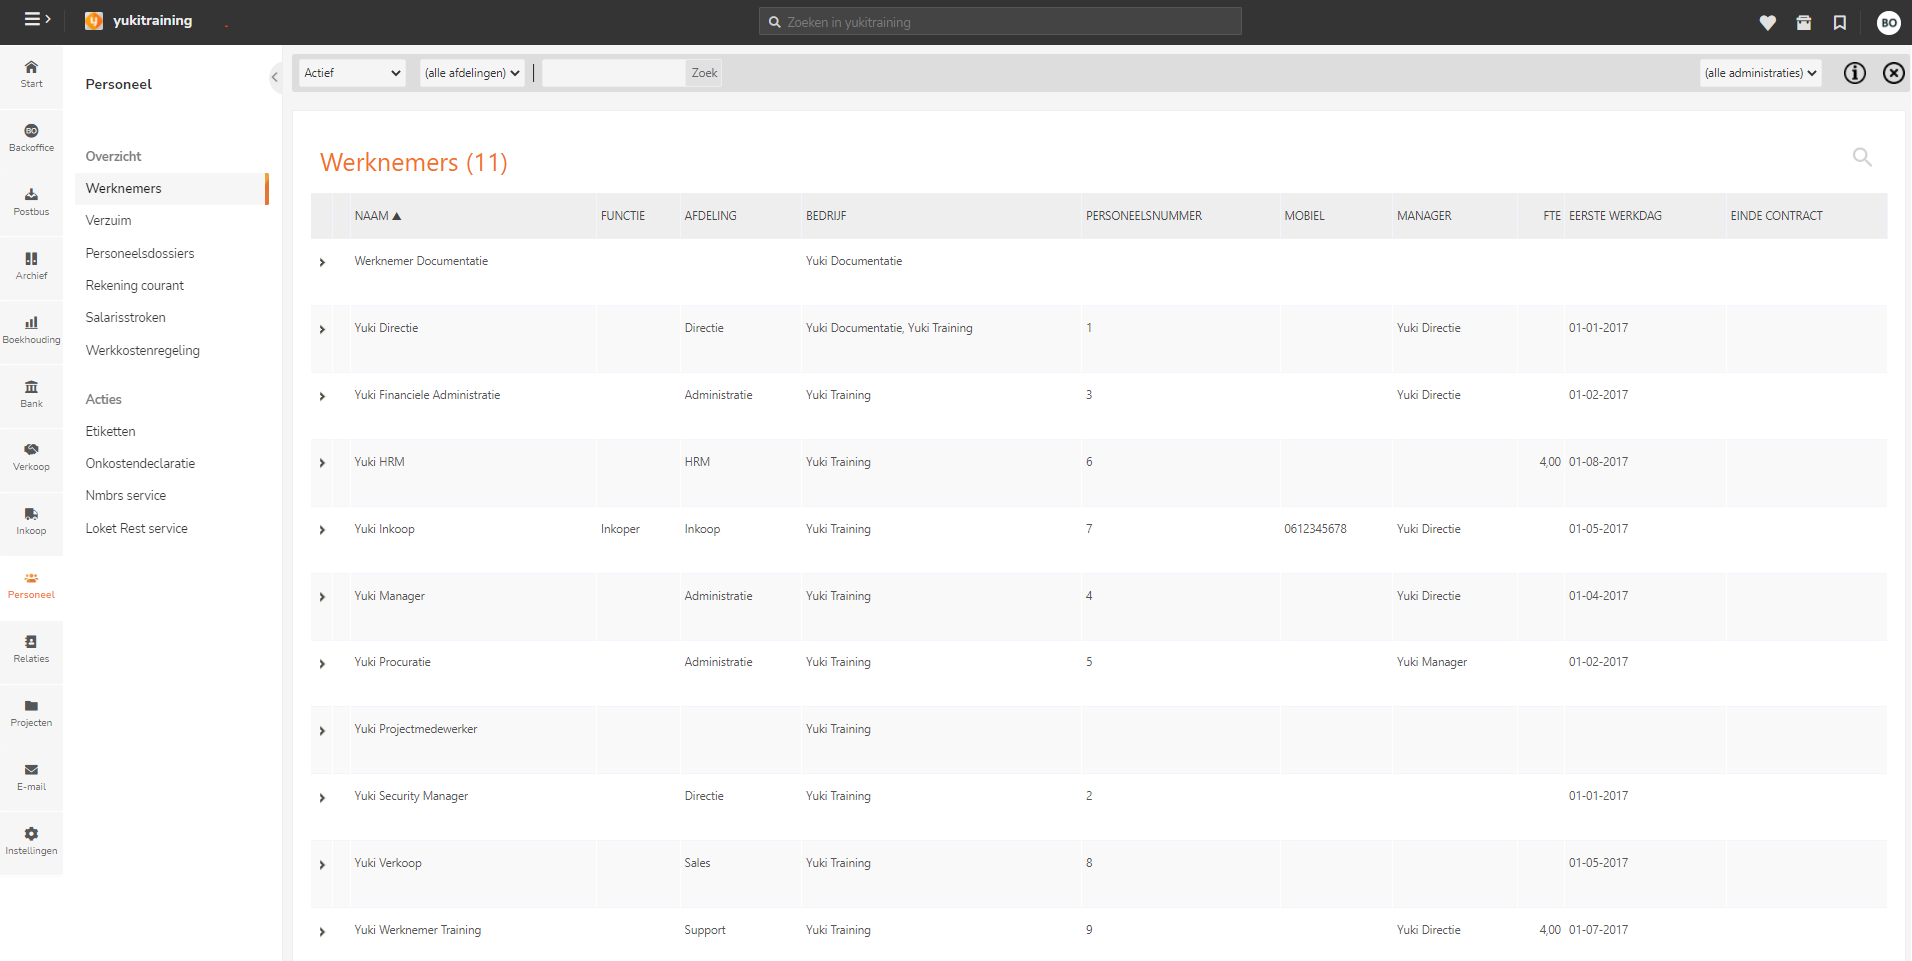Go to the Start home section

pos(31,74)
